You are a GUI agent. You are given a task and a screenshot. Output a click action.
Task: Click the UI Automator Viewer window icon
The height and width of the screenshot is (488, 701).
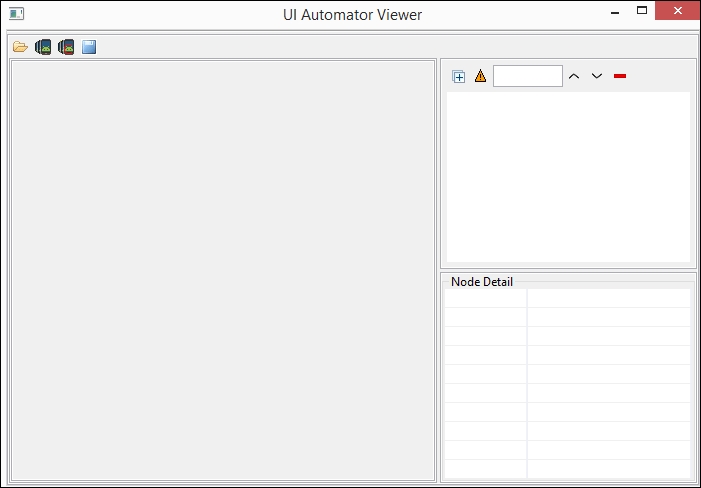point(17,14)
